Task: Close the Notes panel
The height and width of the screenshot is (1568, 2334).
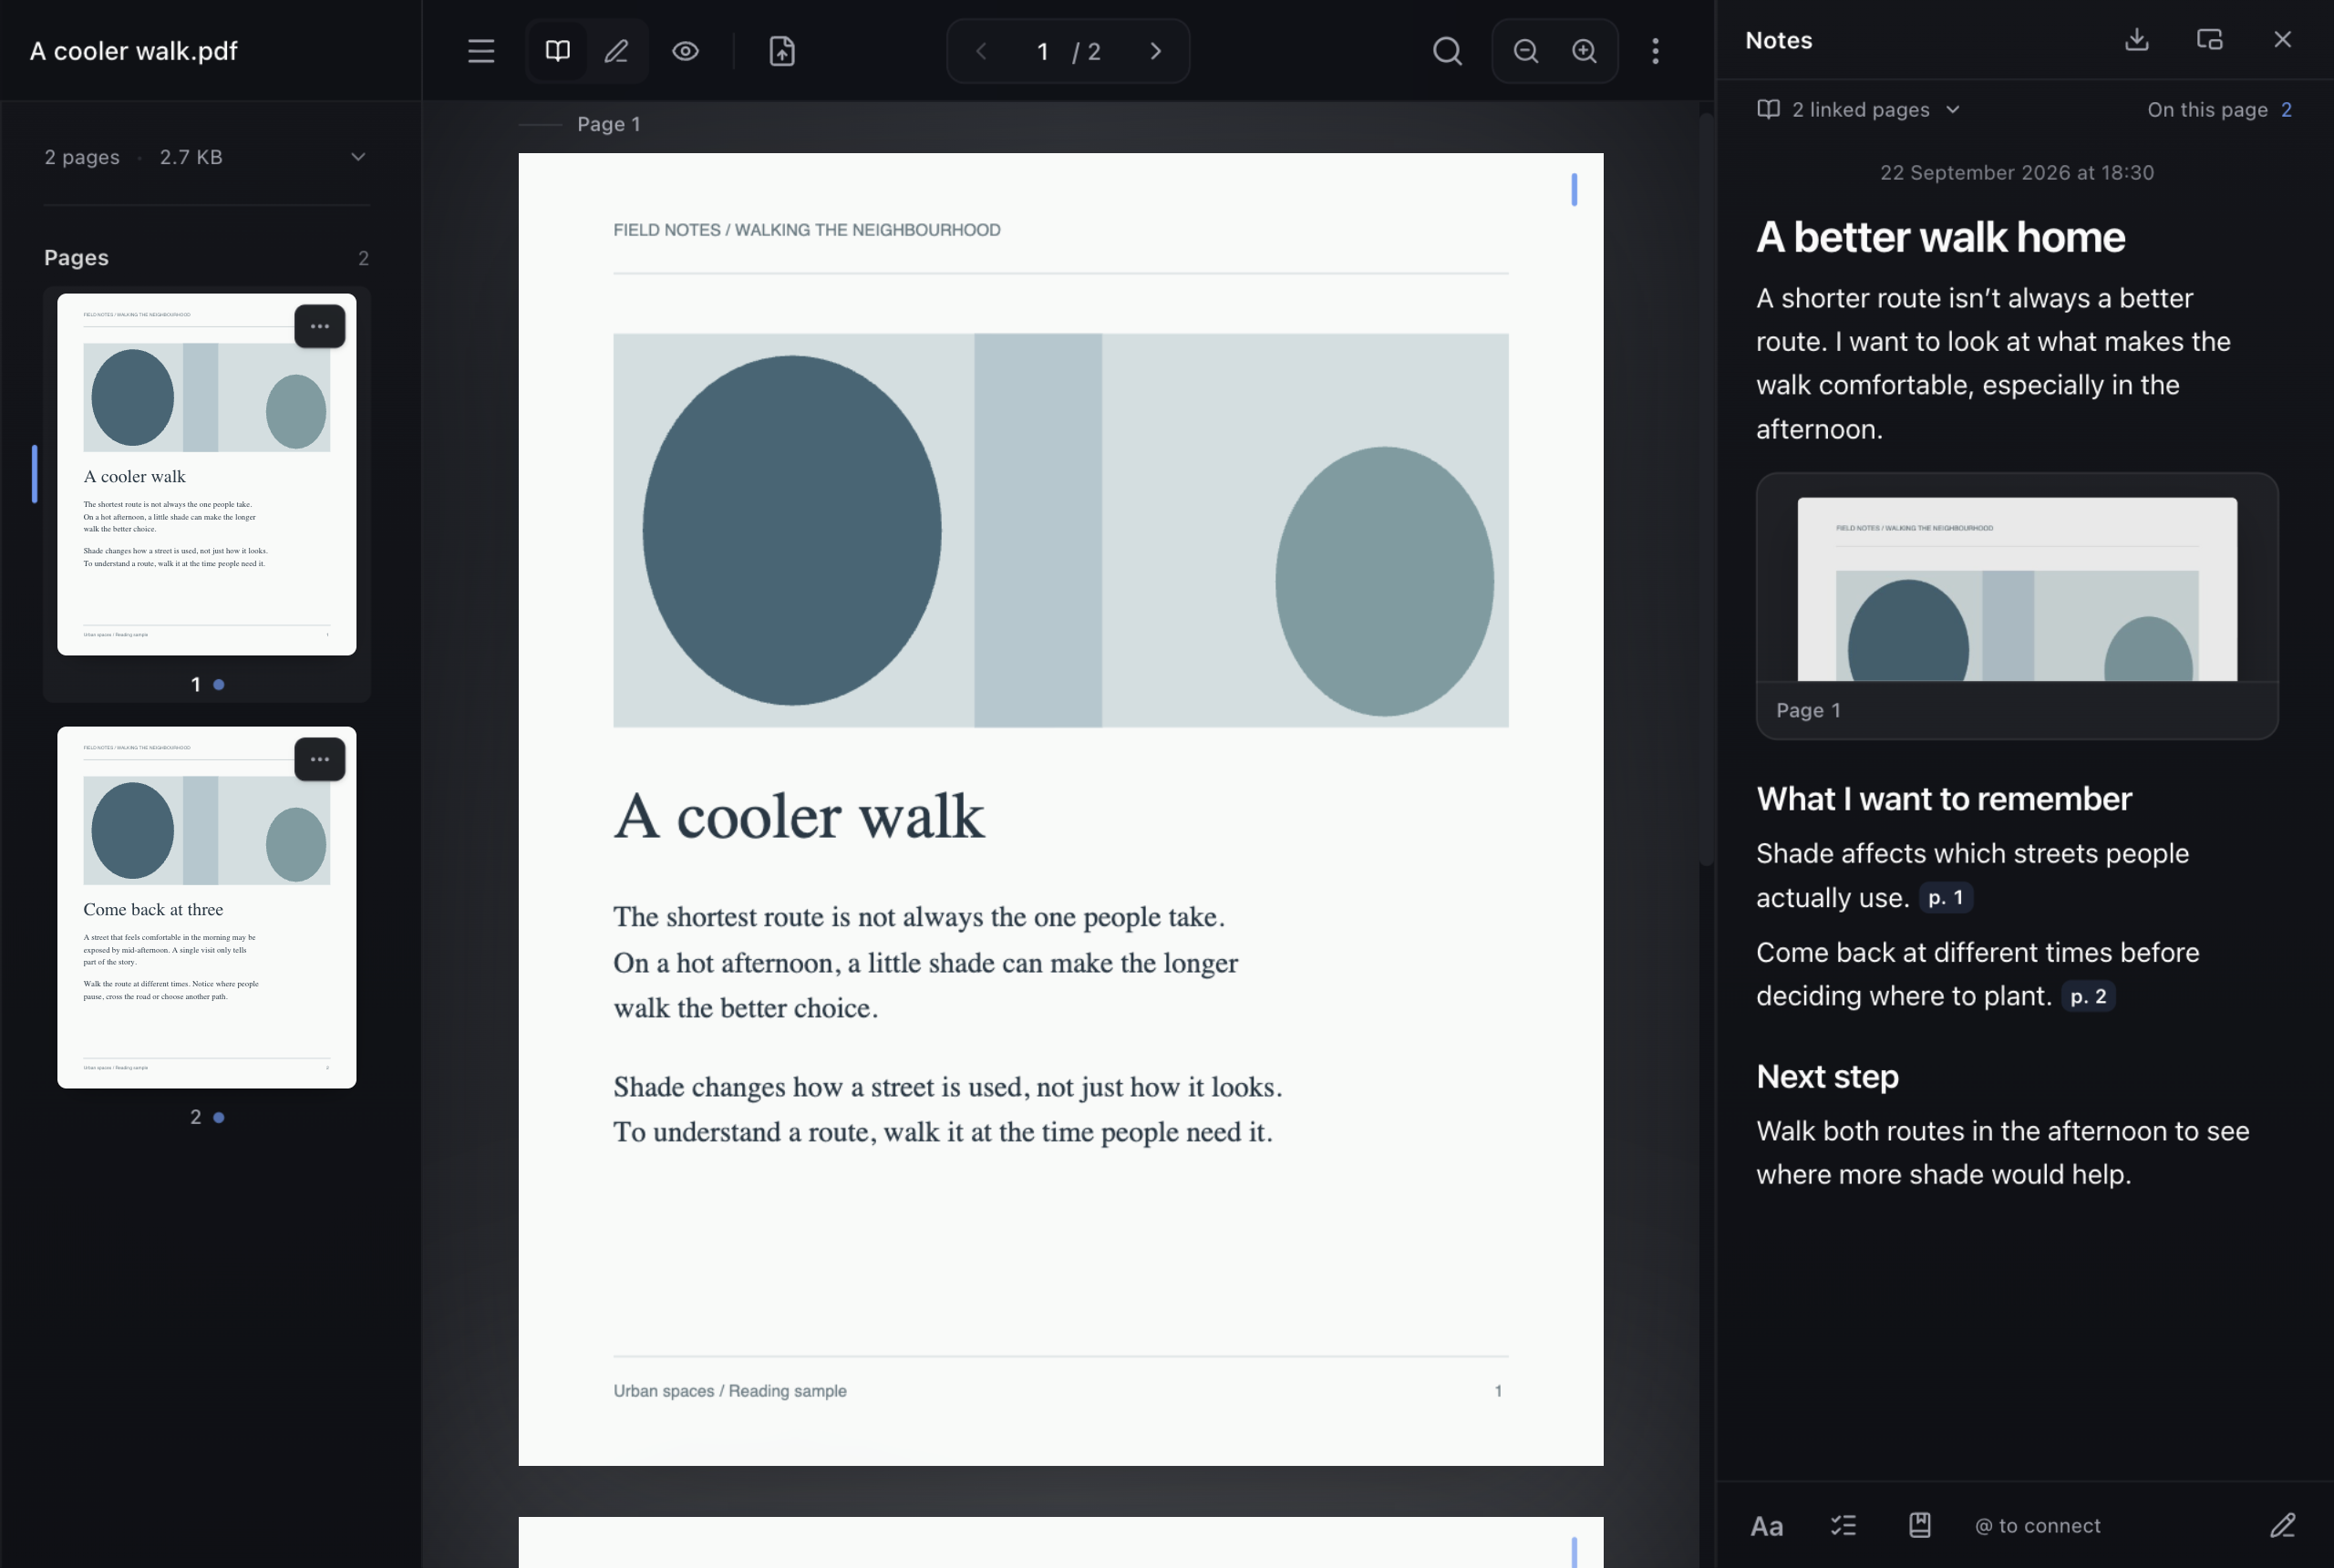Action: (2282, 40)
